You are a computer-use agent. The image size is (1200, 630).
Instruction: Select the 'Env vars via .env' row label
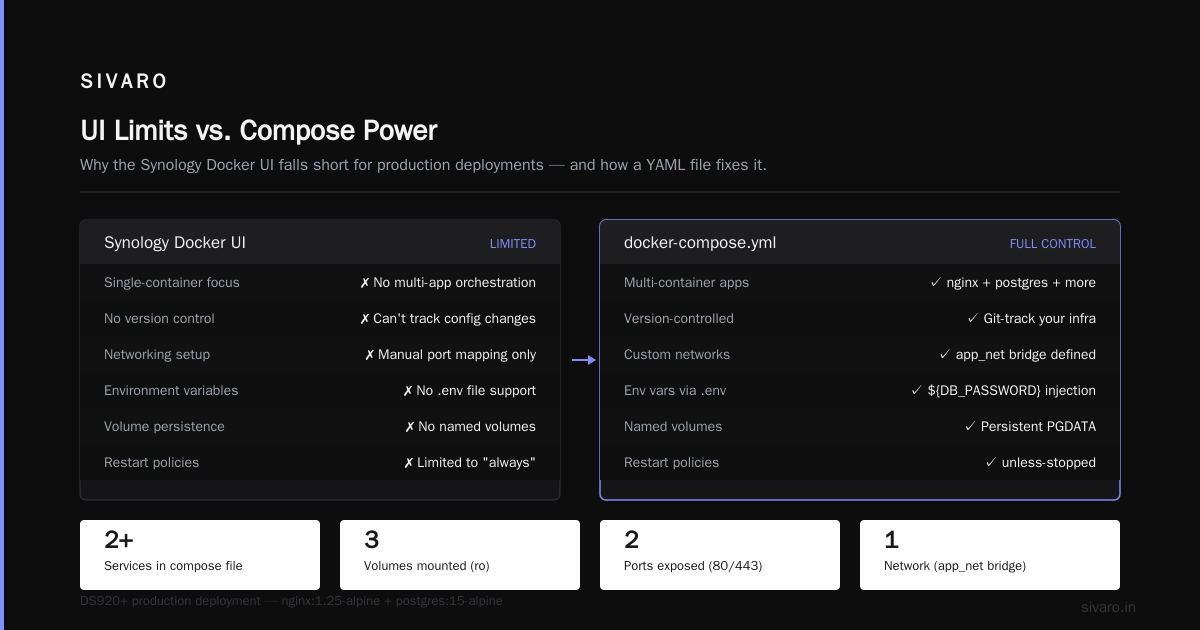pyautogui.click(x=675, y=391)
